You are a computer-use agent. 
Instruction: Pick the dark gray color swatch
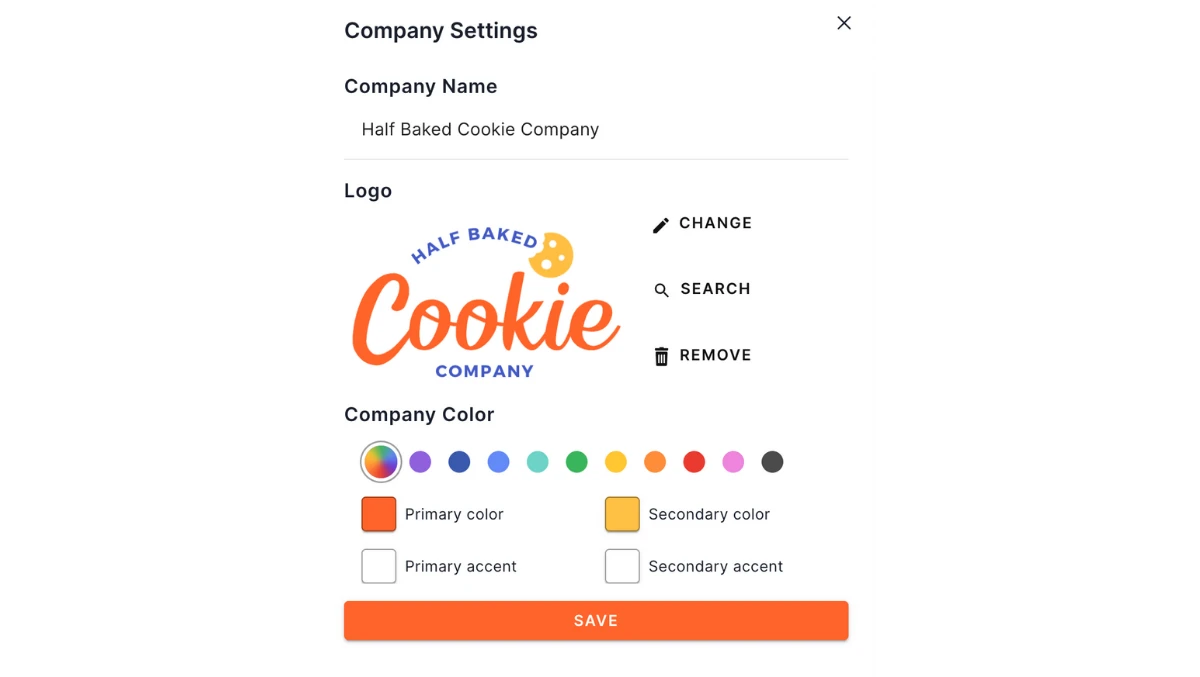pyautogui.click(x=772, y=462)
